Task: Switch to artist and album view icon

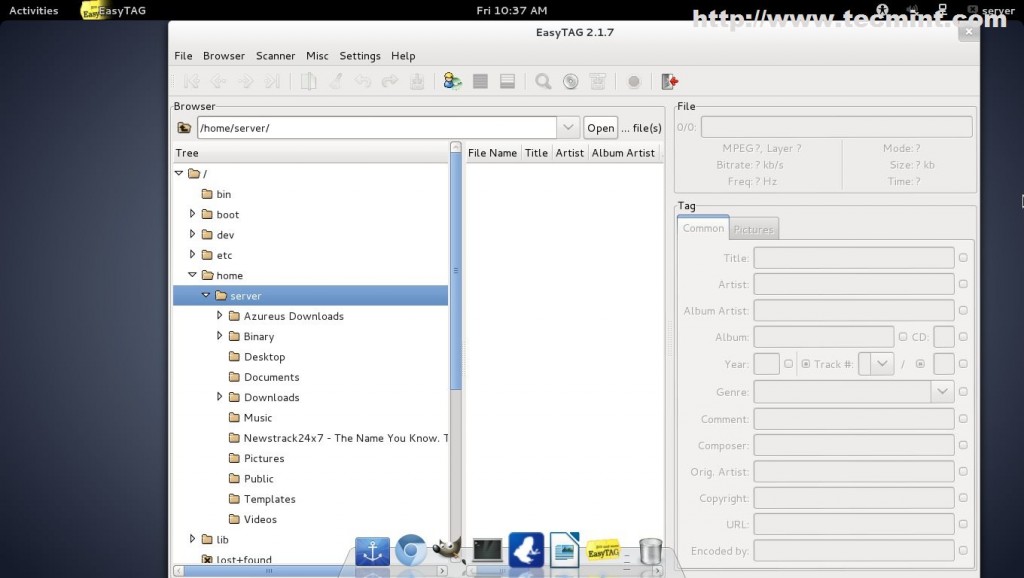Action: point(453,82)
